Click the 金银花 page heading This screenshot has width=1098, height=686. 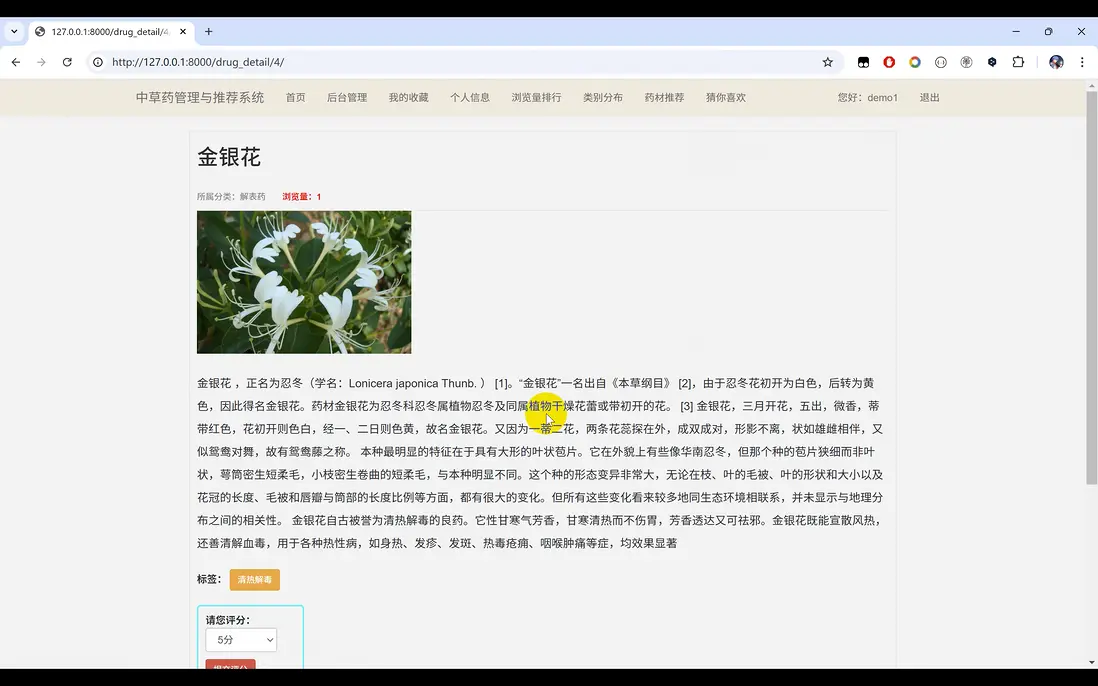229,157
